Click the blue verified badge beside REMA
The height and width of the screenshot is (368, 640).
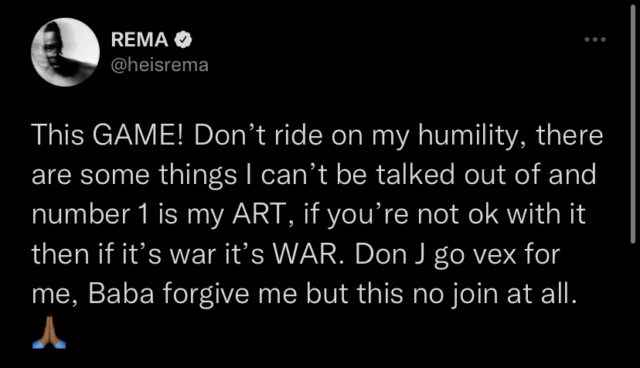[x=183, y=40]
